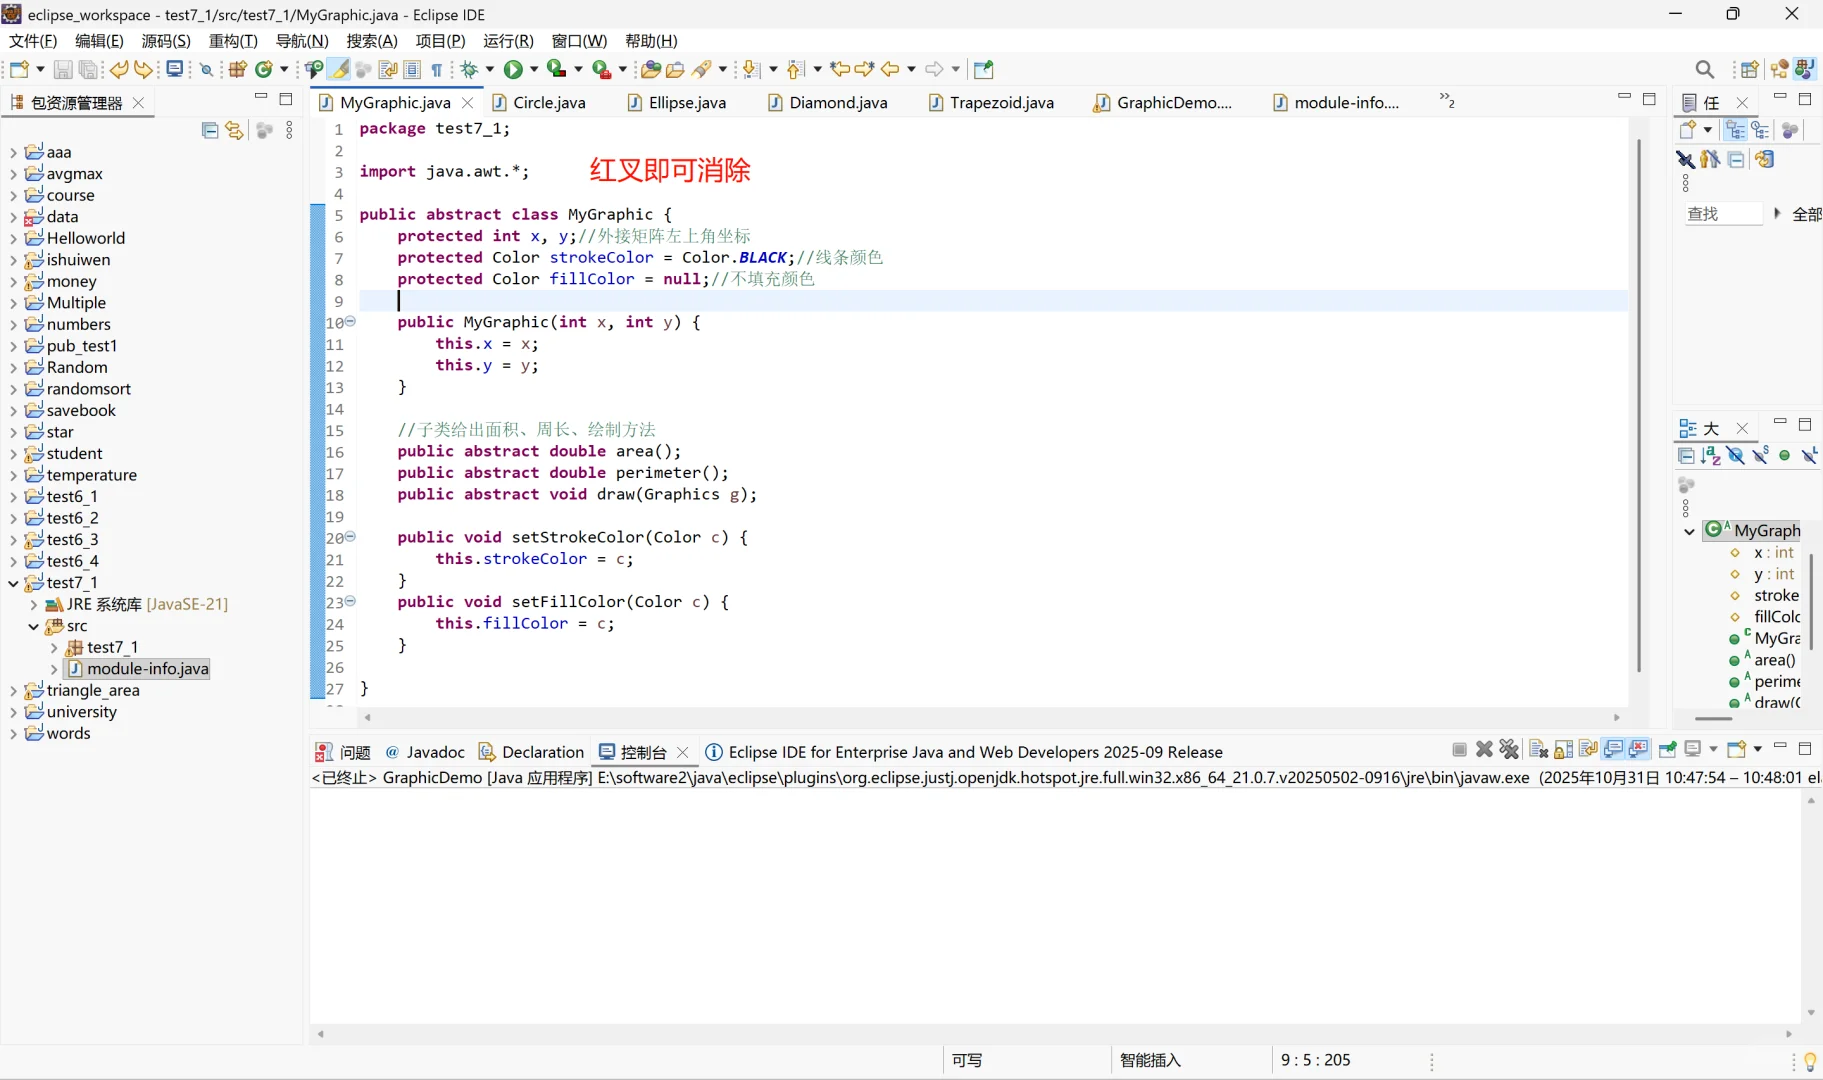Switch to the Circle.java editor tab
Screen dimensions: 1823x1080
point(551,103)
